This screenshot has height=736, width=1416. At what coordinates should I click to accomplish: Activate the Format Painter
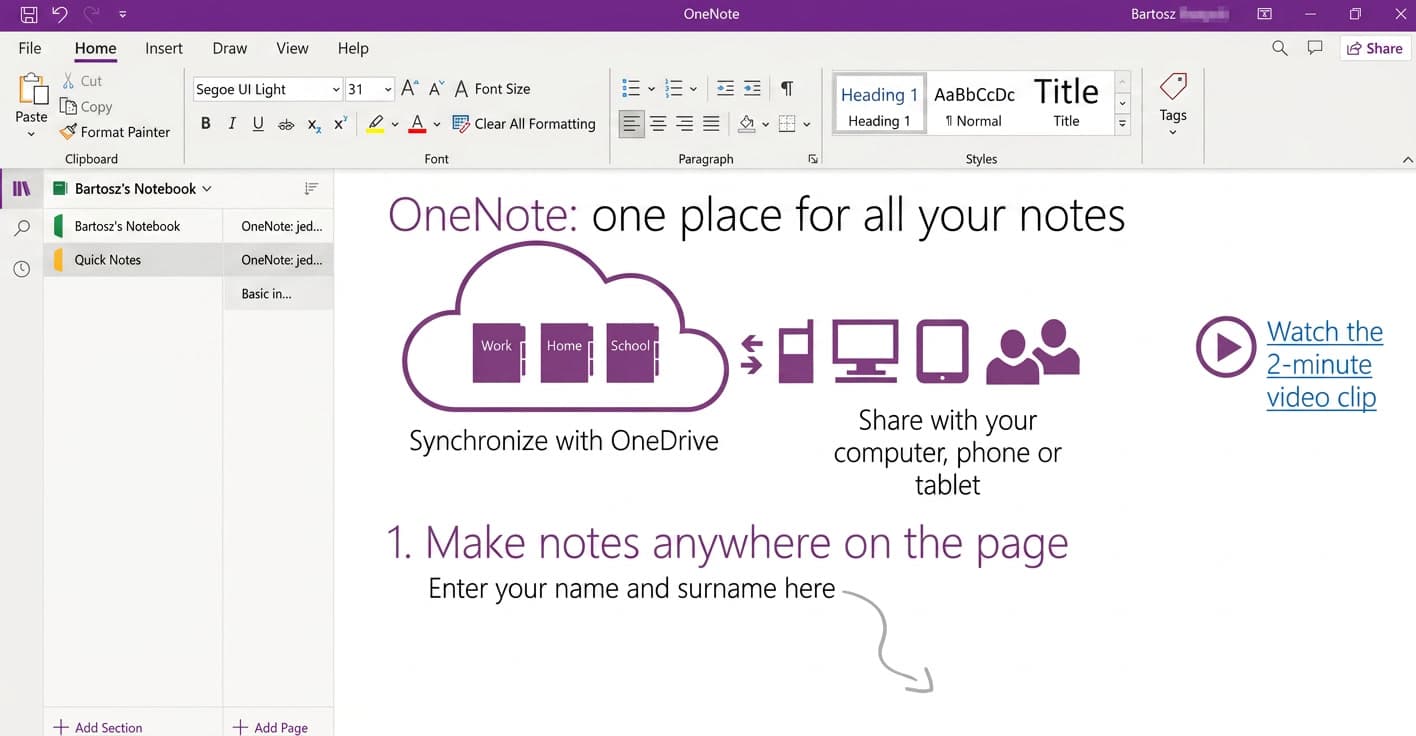click(x=115, y=132)
